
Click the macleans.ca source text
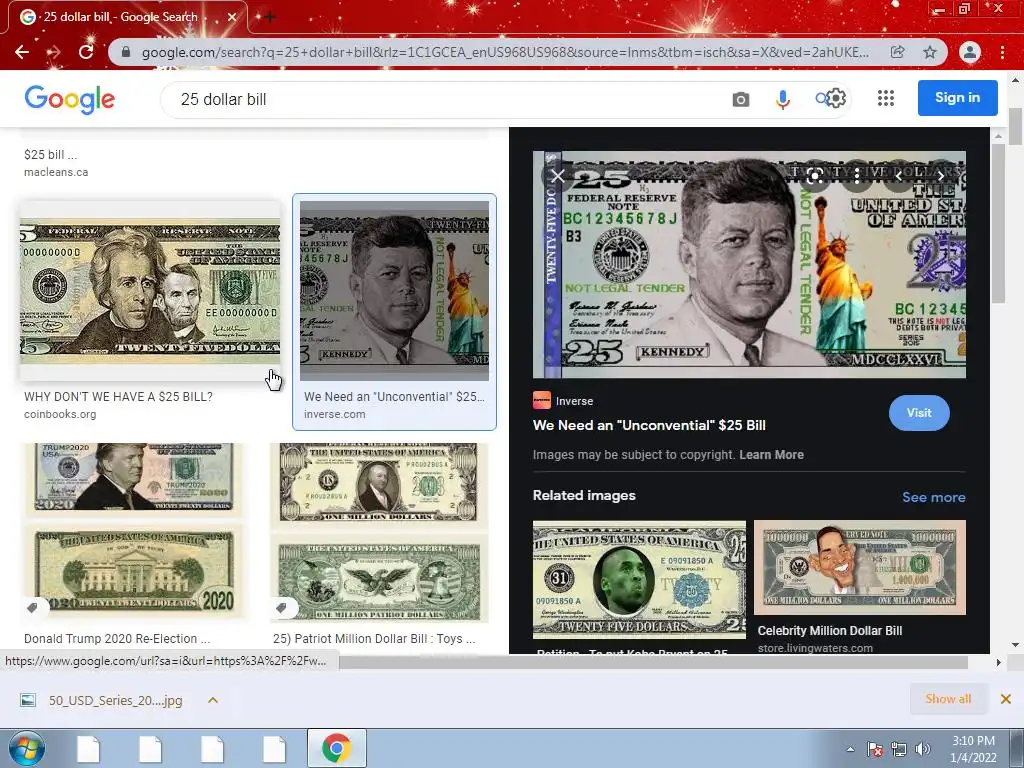(x=56, y=172)
